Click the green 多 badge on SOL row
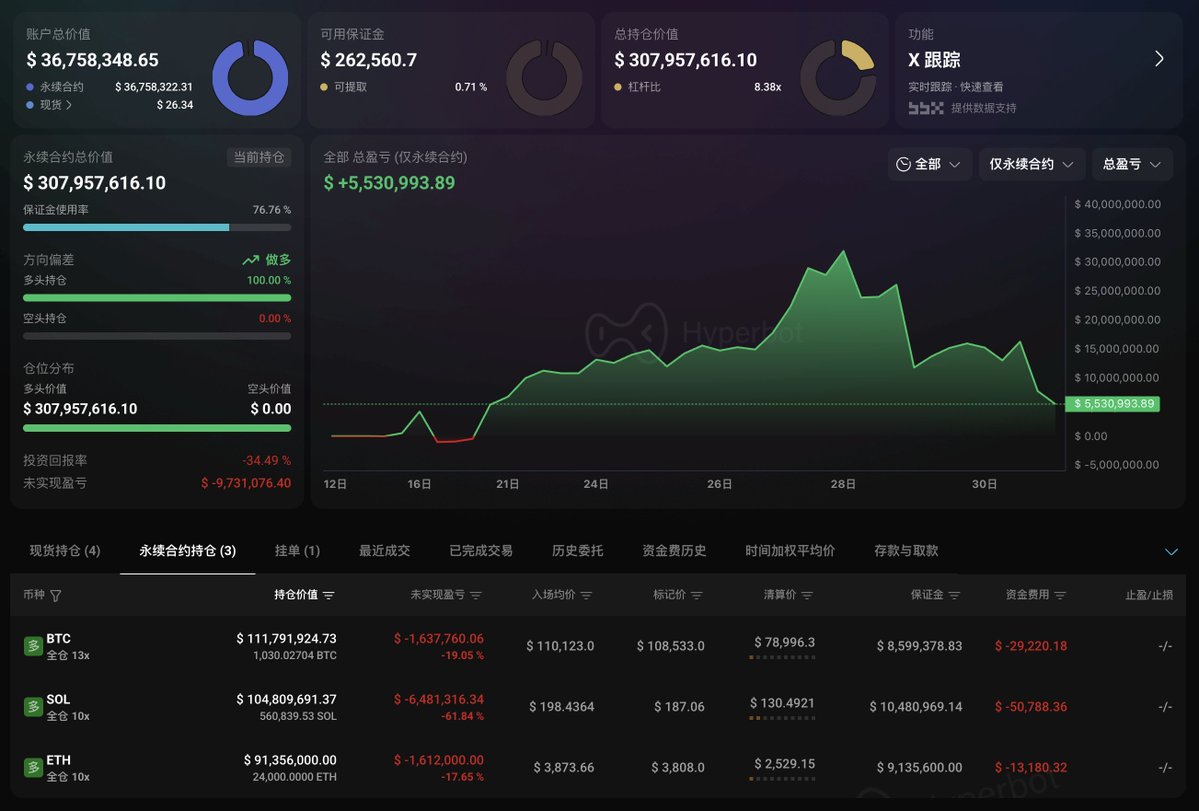 coord(33,707)
